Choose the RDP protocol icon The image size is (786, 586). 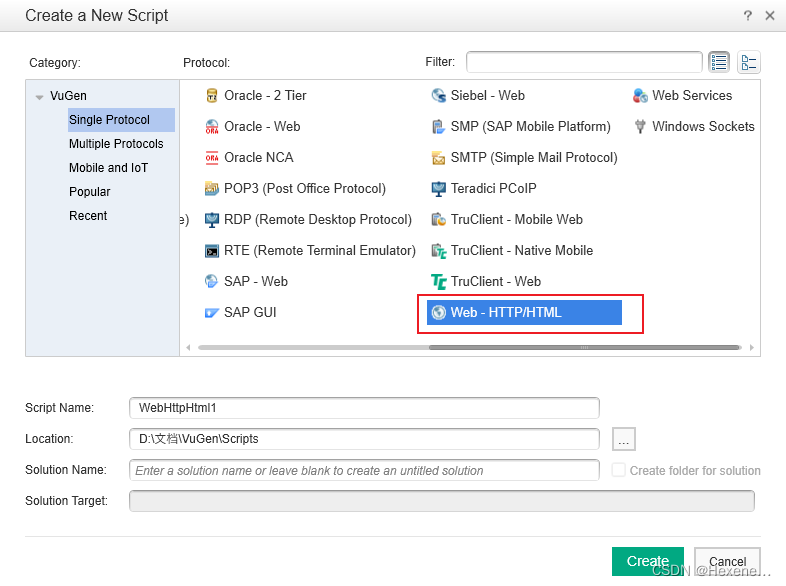click(x=212, y=220)
